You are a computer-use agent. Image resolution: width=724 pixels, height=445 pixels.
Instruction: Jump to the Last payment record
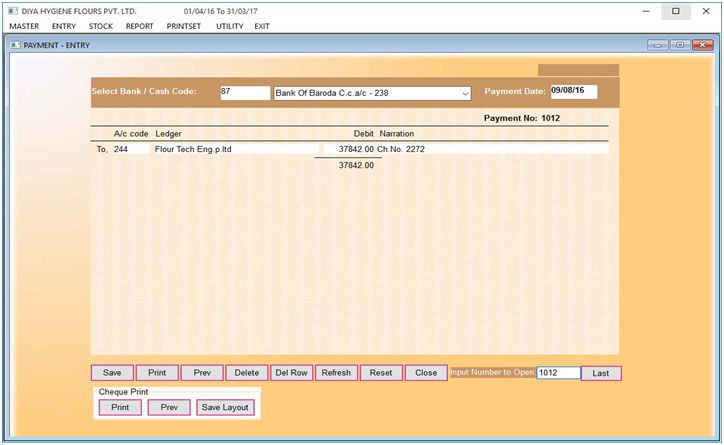coord(600,373)
